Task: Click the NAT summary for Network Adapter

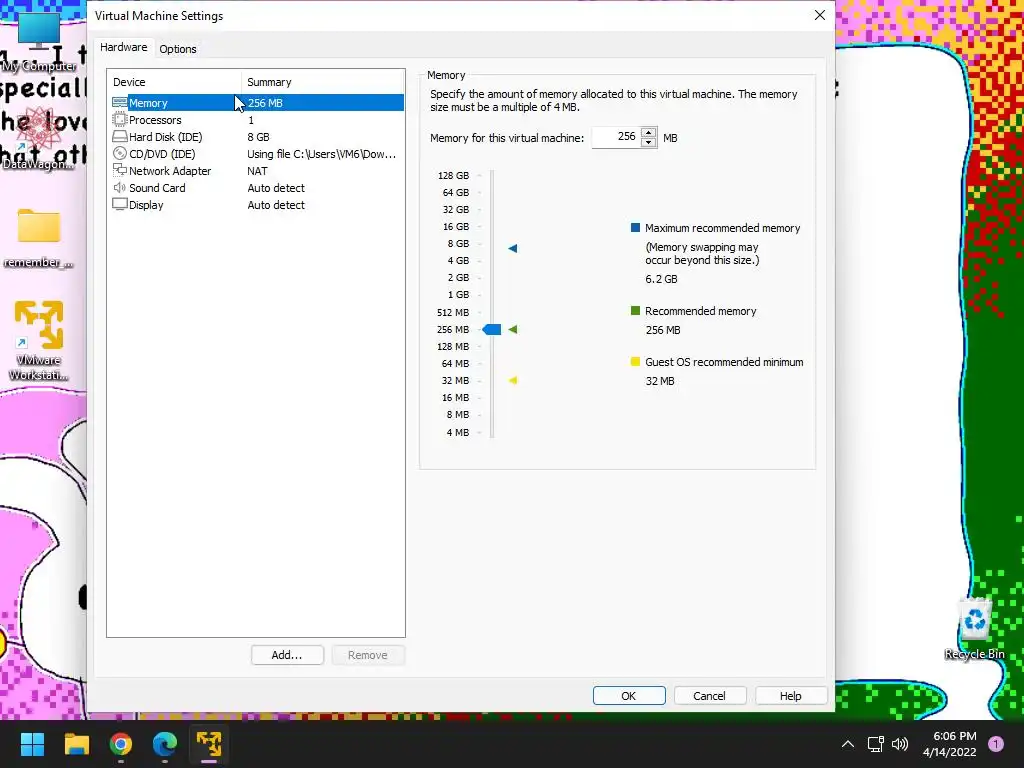Action: 257,170
